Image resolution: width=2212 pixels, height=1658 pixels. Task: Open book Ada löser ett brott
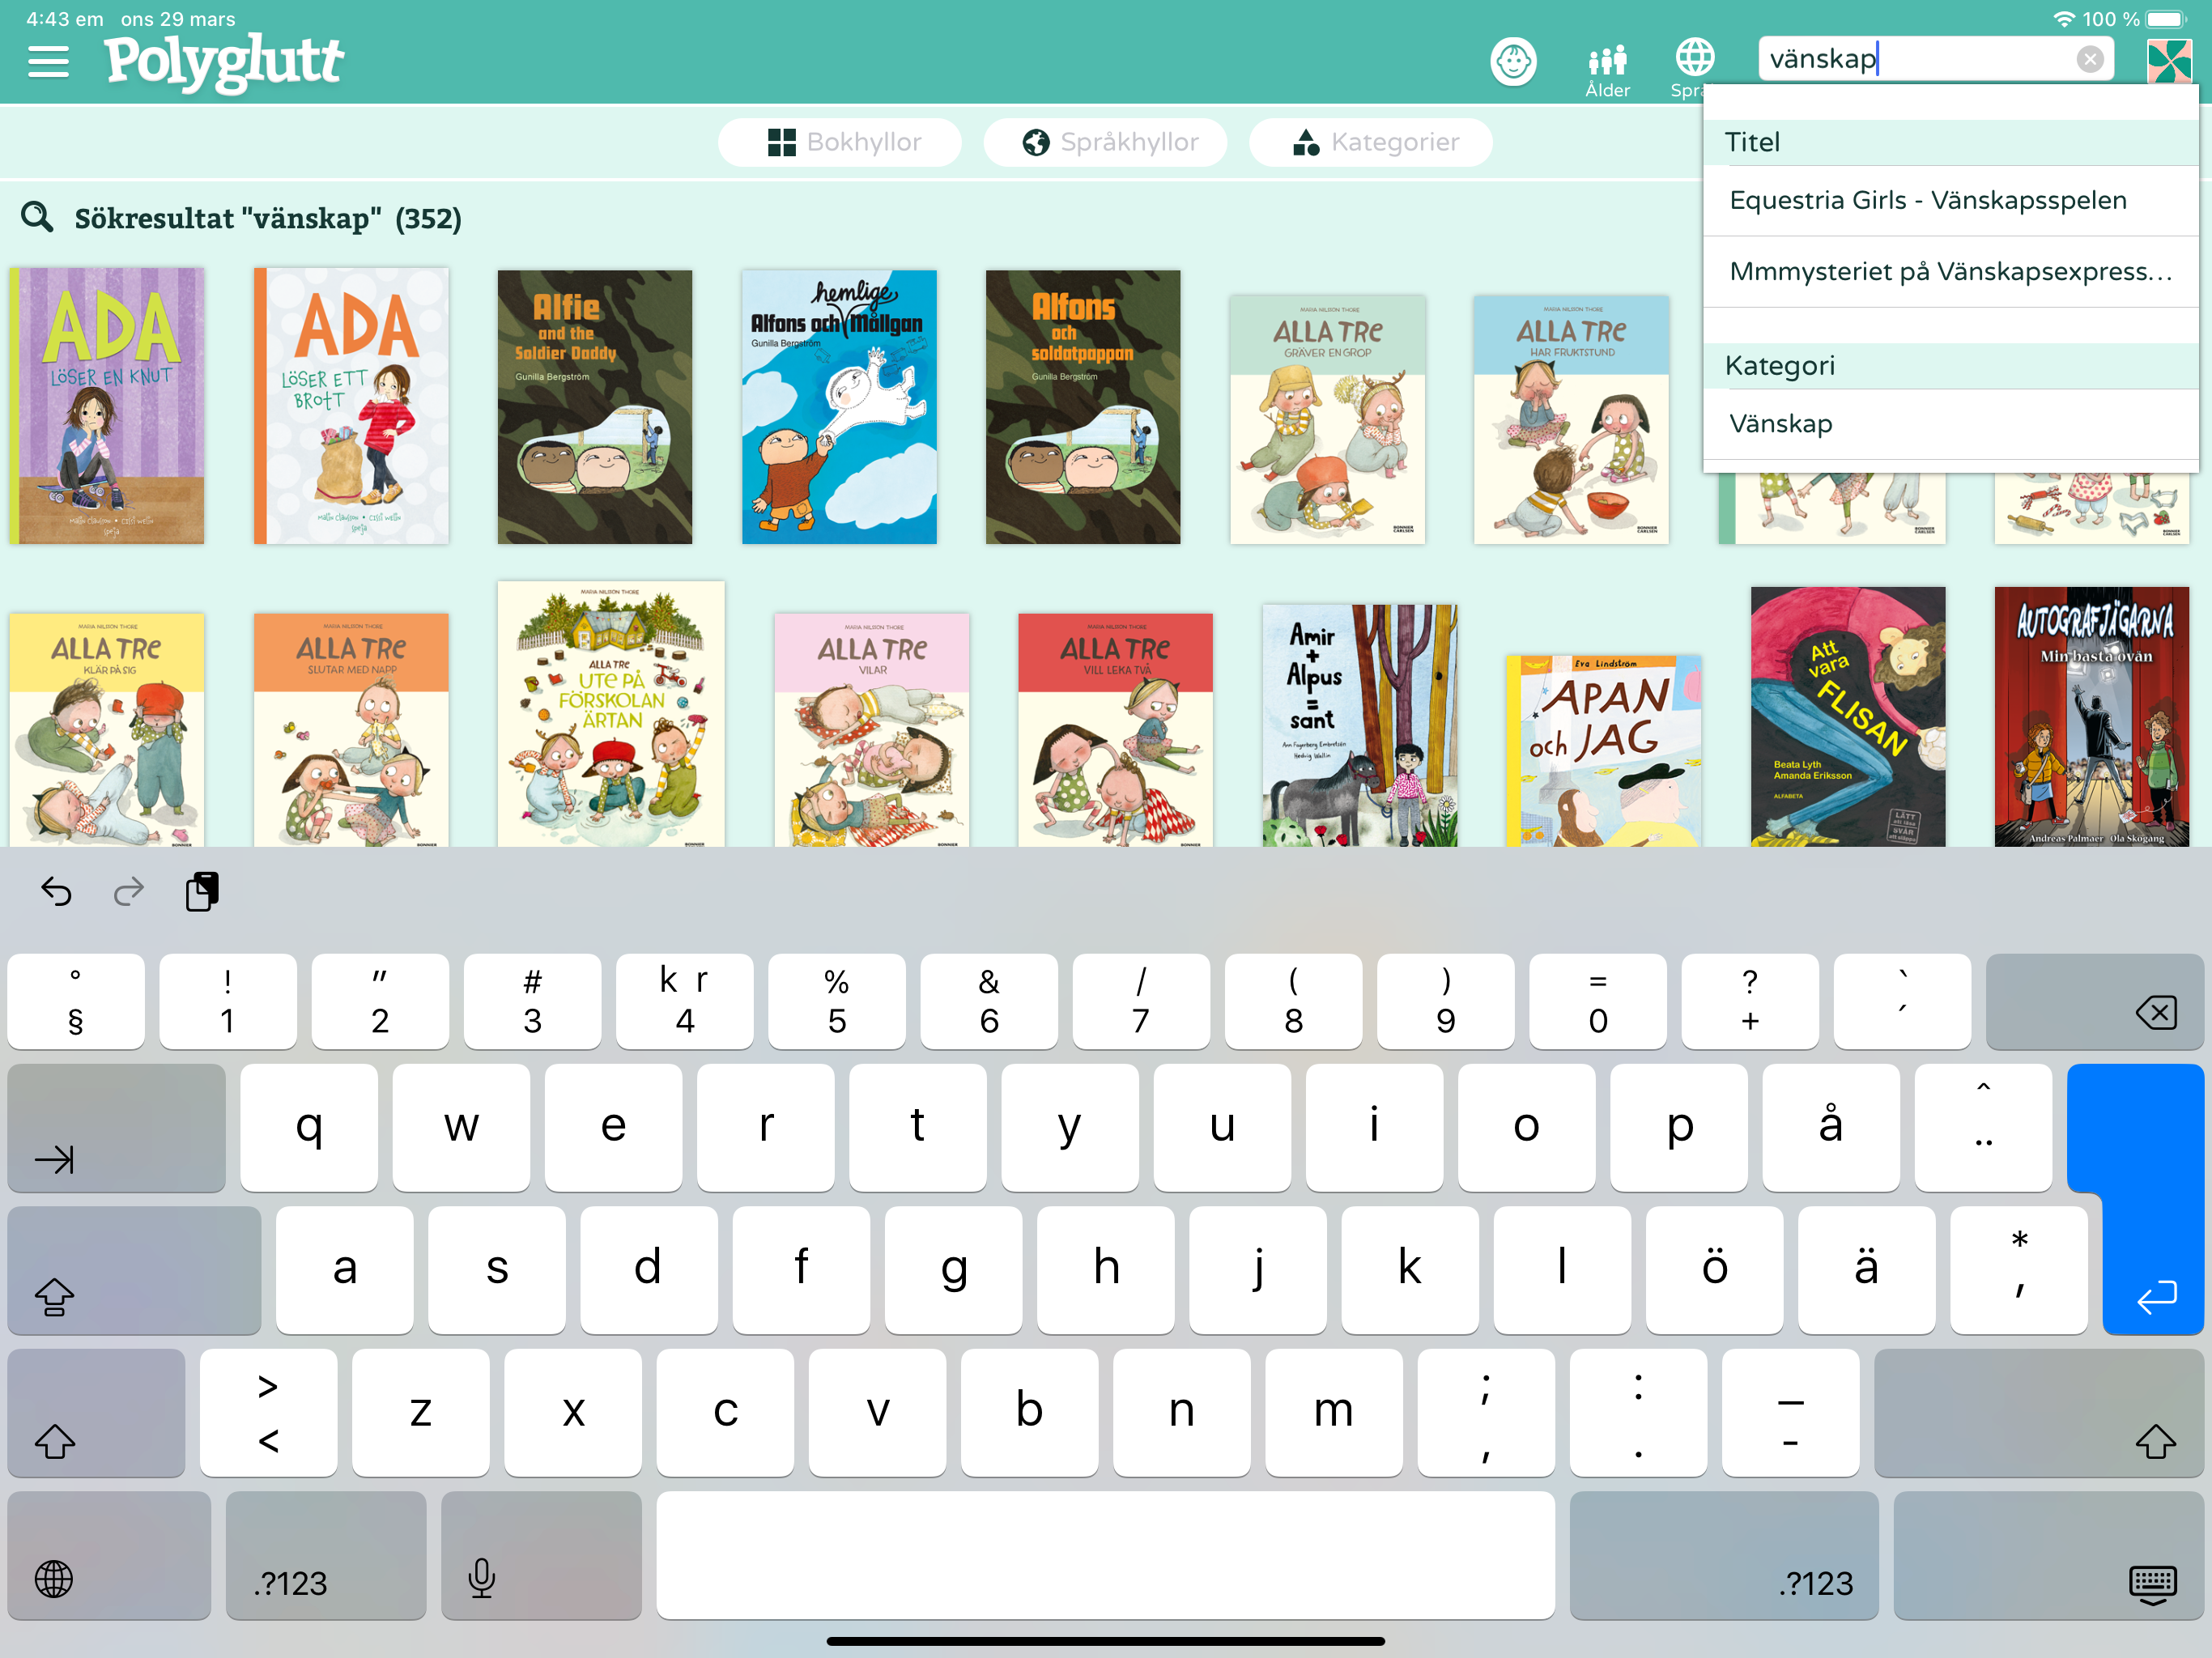point(351,406)
